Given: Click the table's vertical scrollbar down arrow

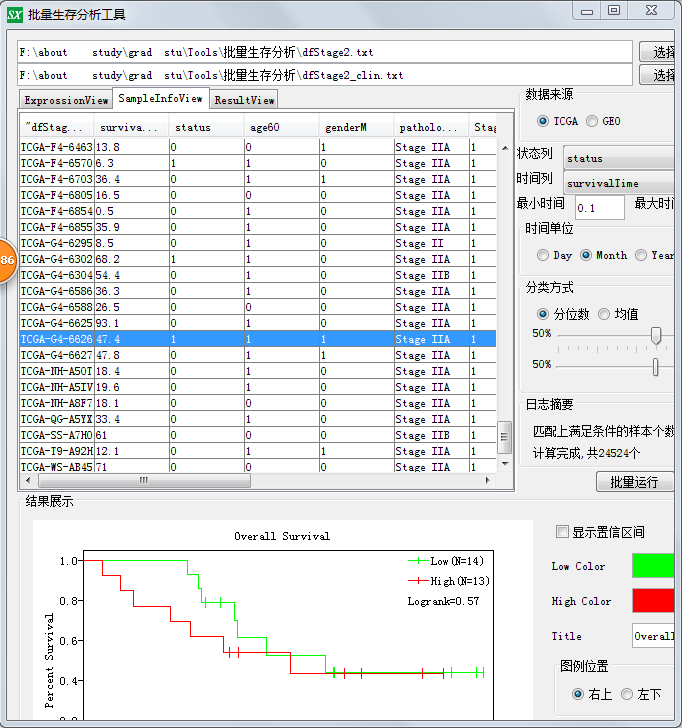Looking at the screenshot, I should pyautogui.click(x=505, y=465).
